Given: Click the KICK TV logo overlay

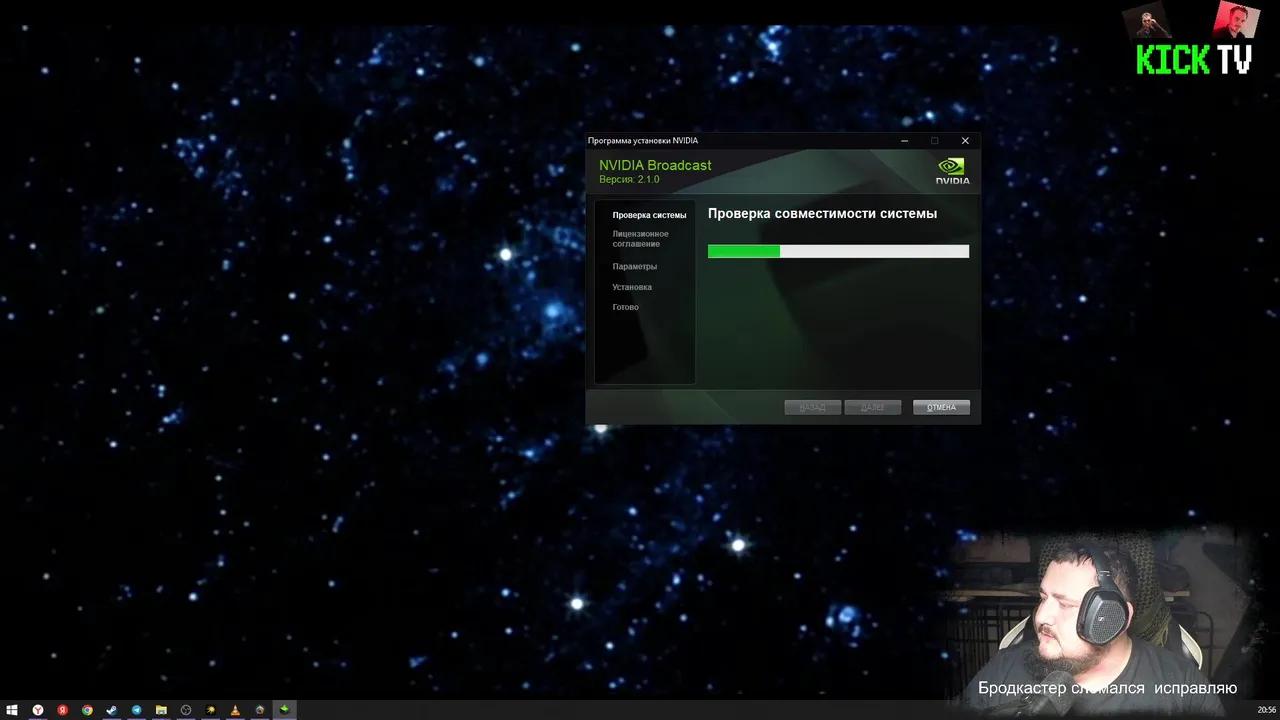Looking at the screenshot, I should point(1194,60).
